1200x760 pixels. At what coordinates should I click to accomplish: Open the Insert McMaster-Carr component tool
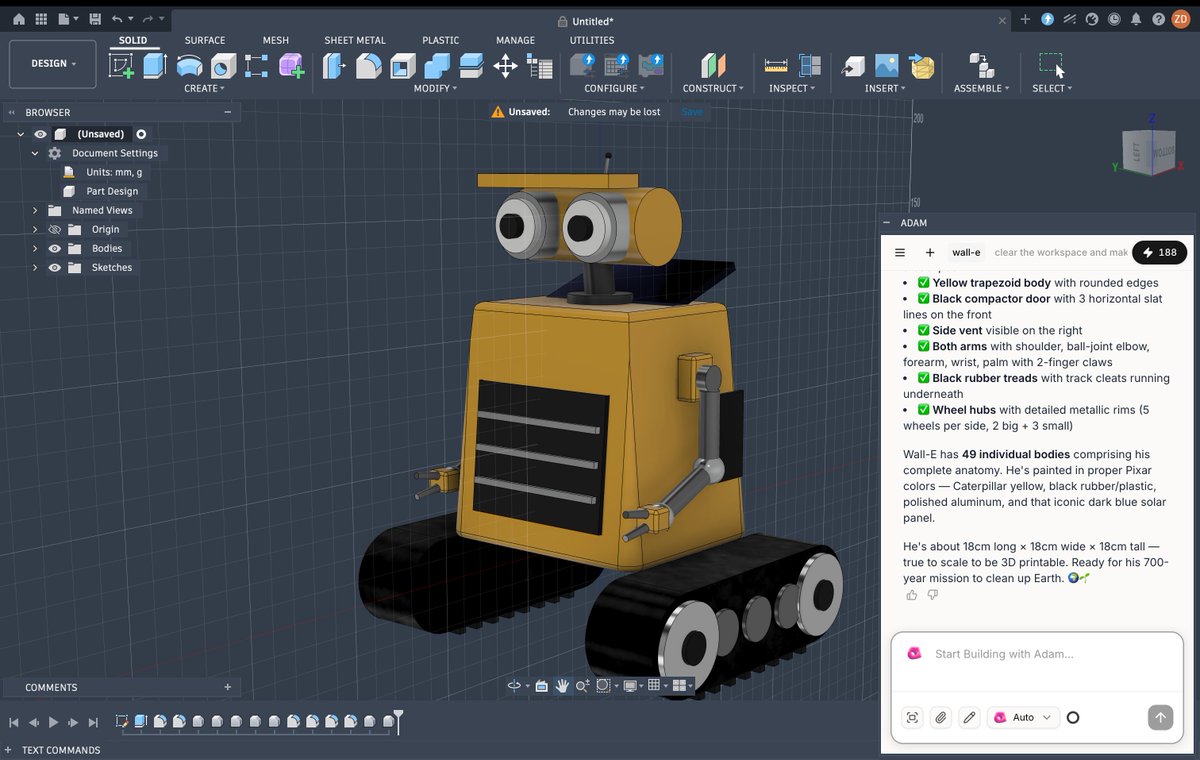(x=921, y=66)
